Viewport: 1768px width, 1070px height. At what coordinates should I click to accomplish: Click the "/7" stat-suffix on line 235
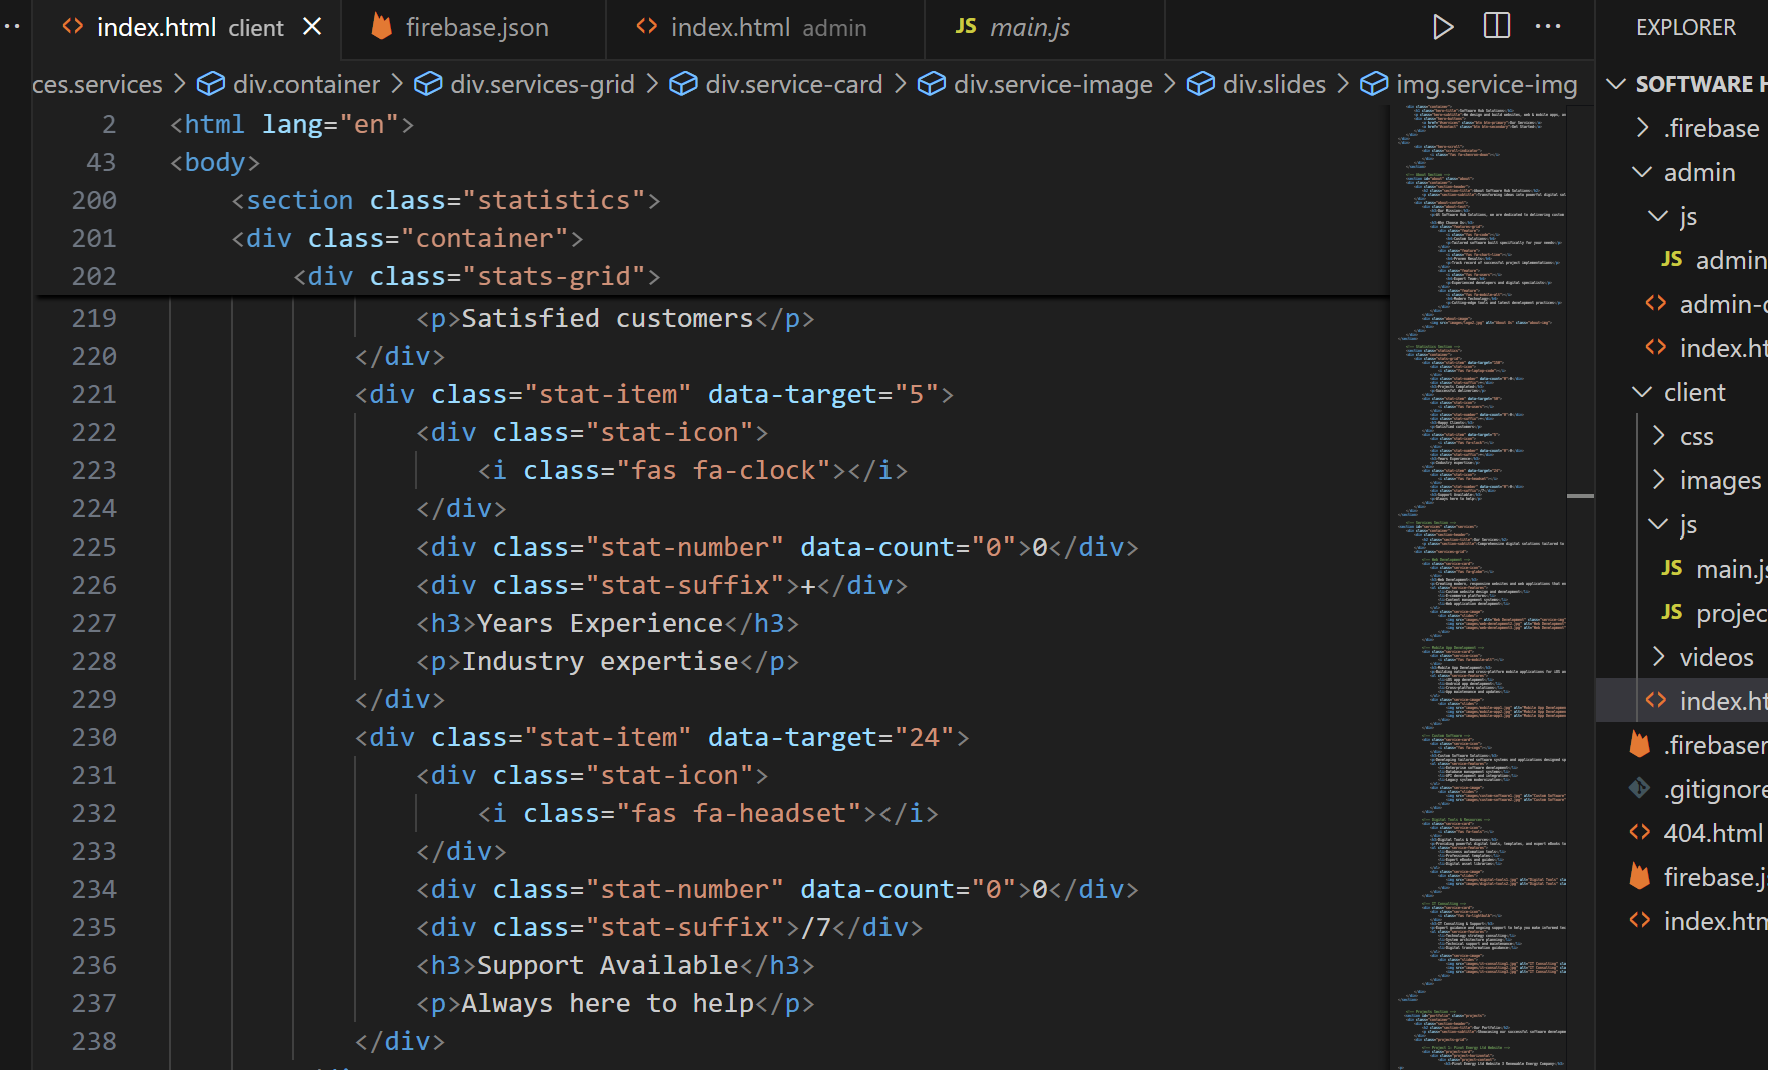816,927
